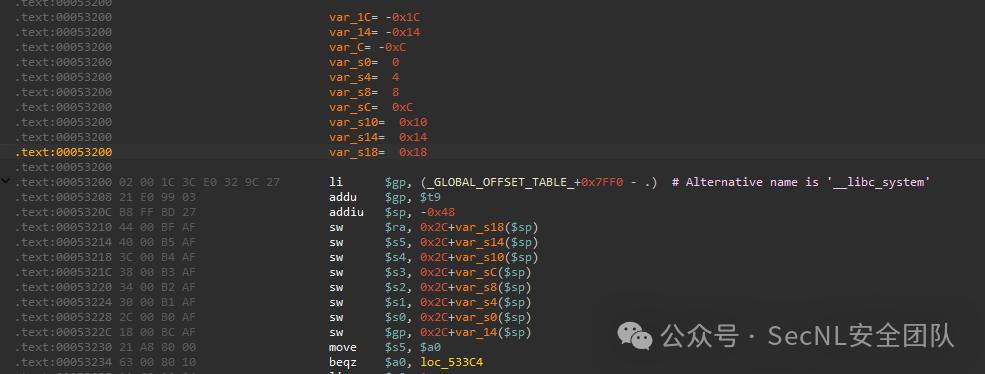Select opcode bytes 44 00 BF AF
The image size is (985, 374).
click(158, 227)
